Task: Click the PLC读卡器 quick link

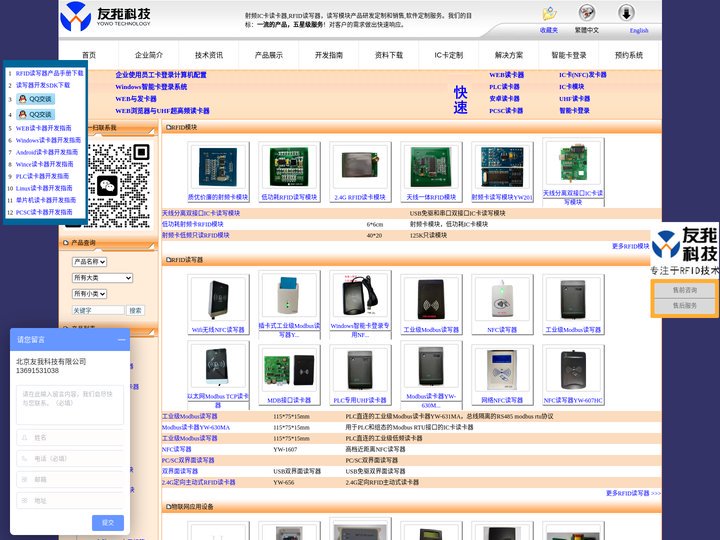Action: click(x=504, y=87)
